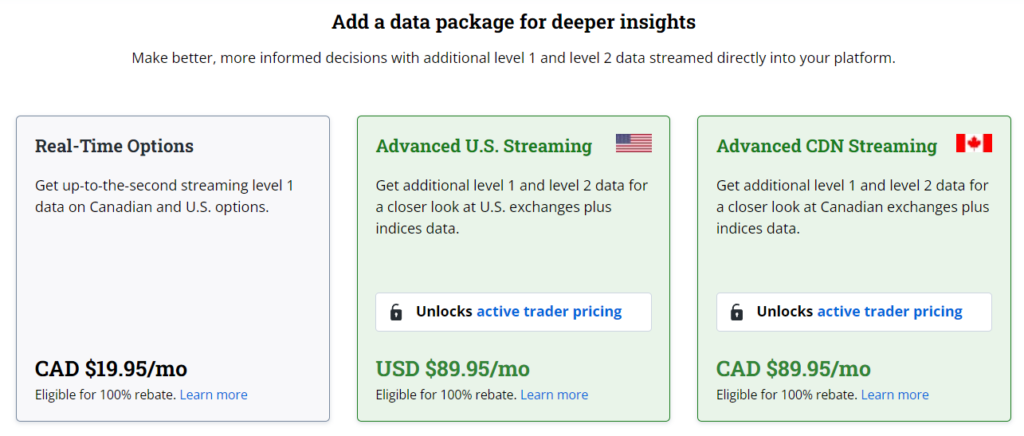The image size is (1024, 436).
Task: Click the CAD $19.95/mo price
Action: pyautogui.click(x=111, y=368)
